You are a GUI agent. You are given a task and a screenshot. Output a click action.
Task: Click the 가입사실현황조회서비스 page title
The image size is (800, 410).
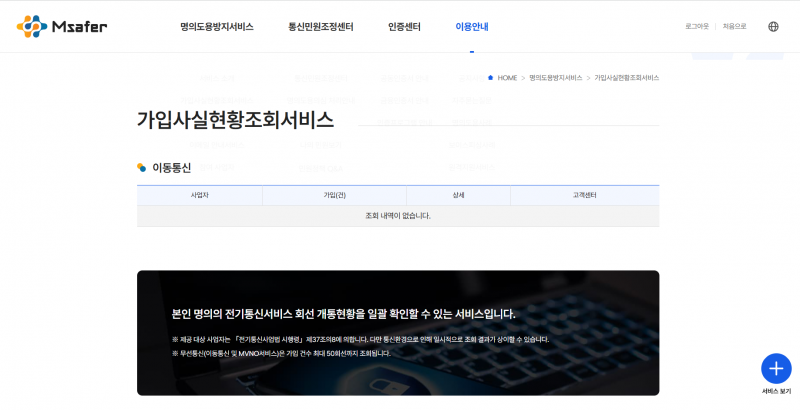click(x=235, y=120)
